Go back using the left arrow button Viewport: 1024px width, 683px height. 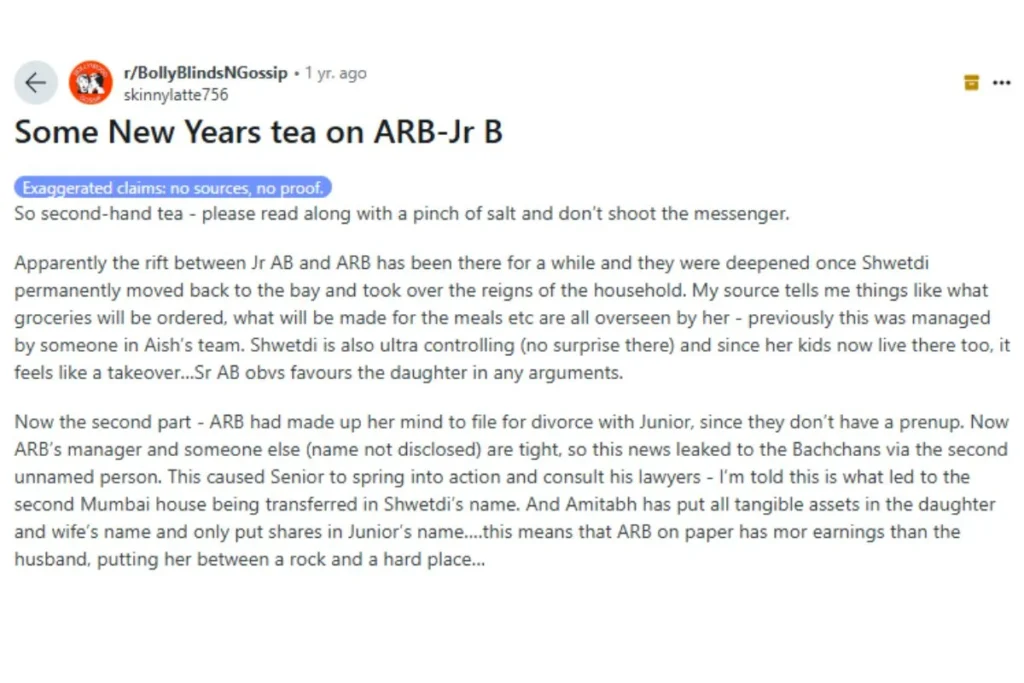pyautogui.click(x=35, y=82)
